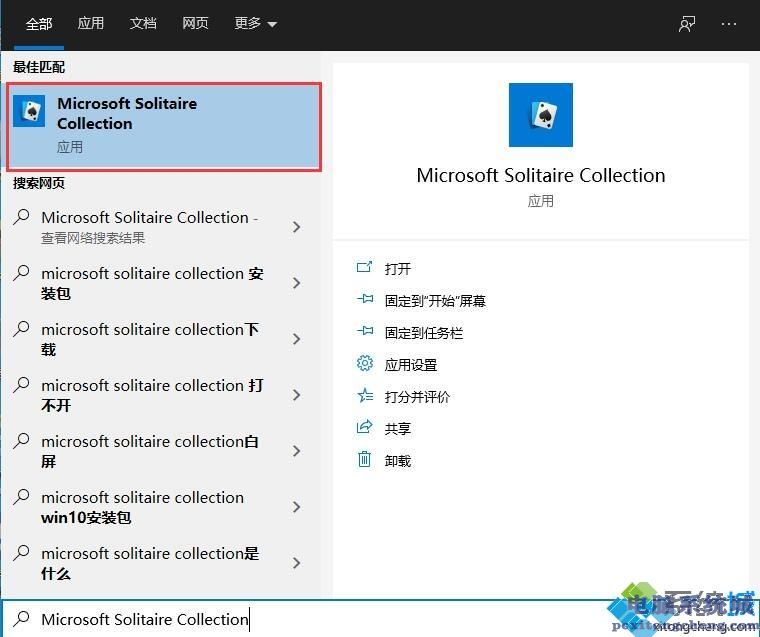This screenshot has width=760, height=637.
Task: Select 打分并评价
Action: [417, 397]
